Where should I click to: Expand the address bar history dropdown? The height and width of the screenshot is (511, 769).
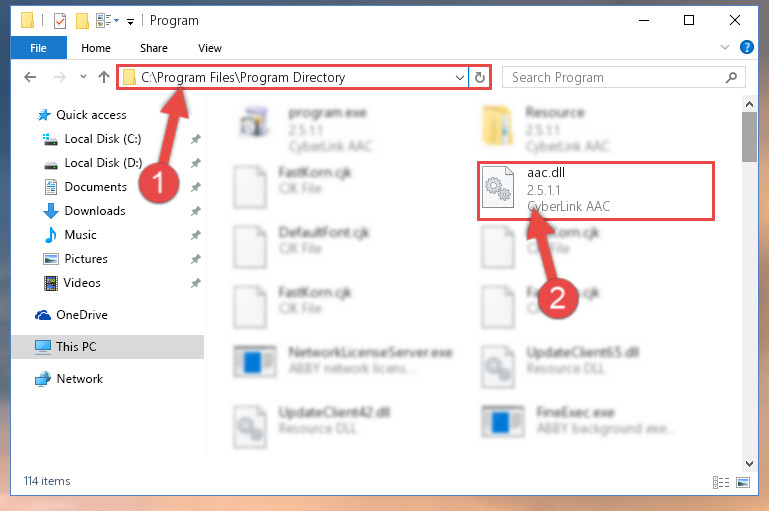[460, 77]
